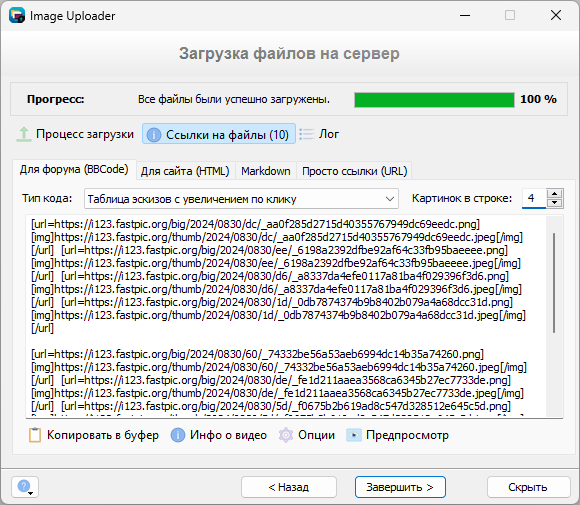Click the Options gear icon
Image resolution: width=580 pixels, height=505 pixels.
[x=286, y=435]
